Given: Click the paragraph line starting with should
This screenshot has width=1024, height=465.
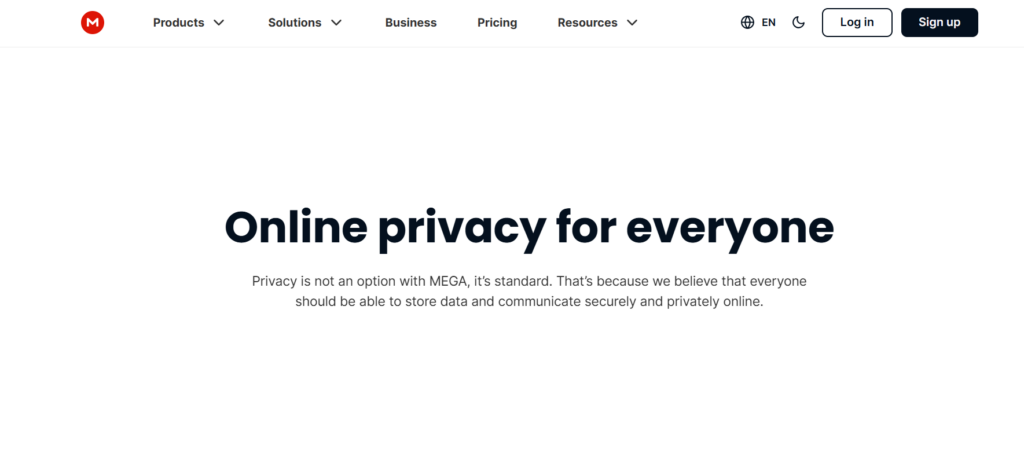Looking at the screenshot, I should point(529,302).
